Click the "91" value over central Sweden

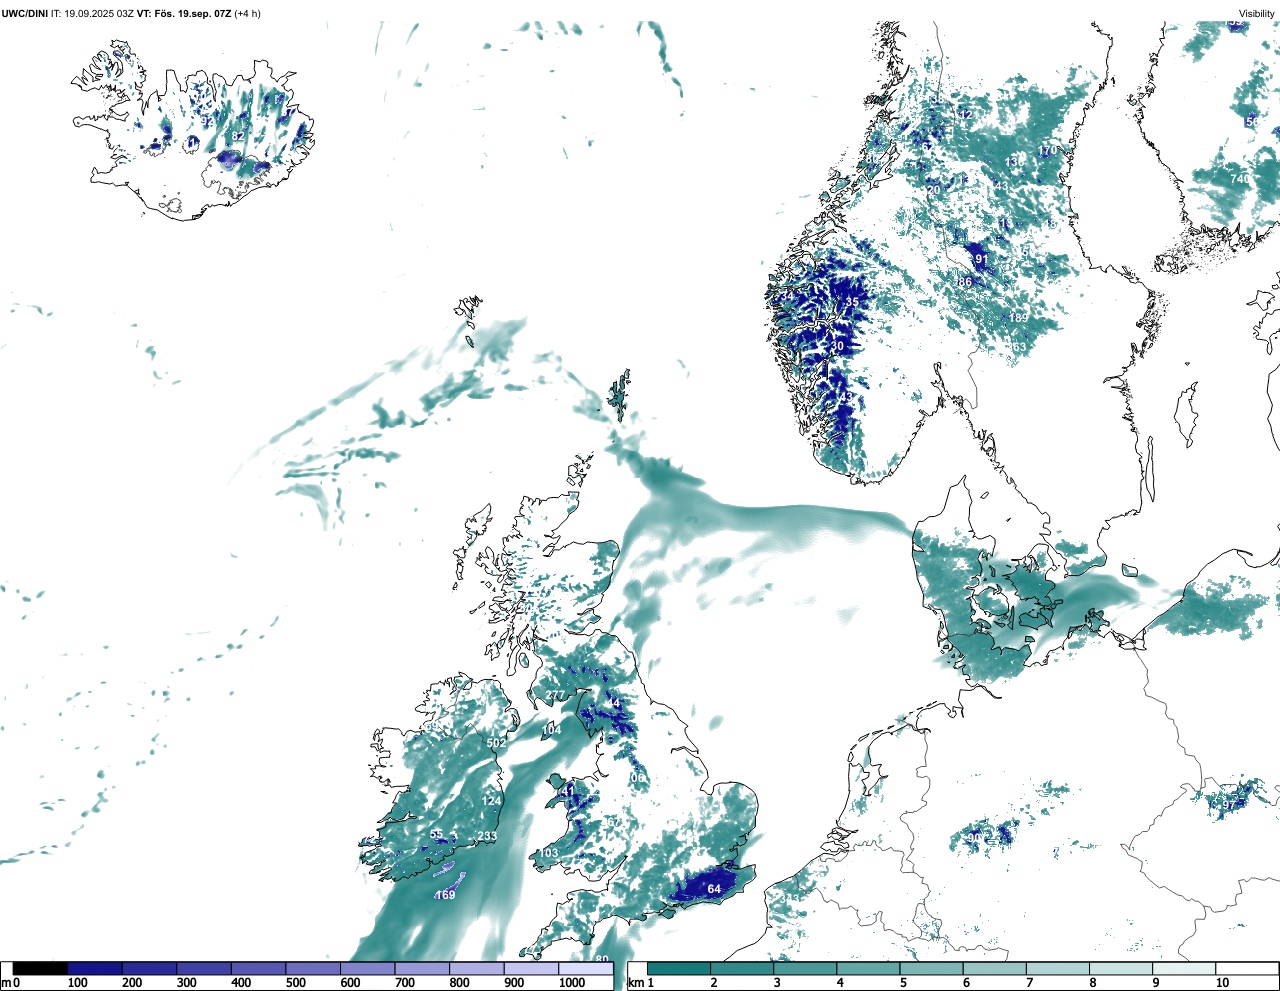pos(981,260)
